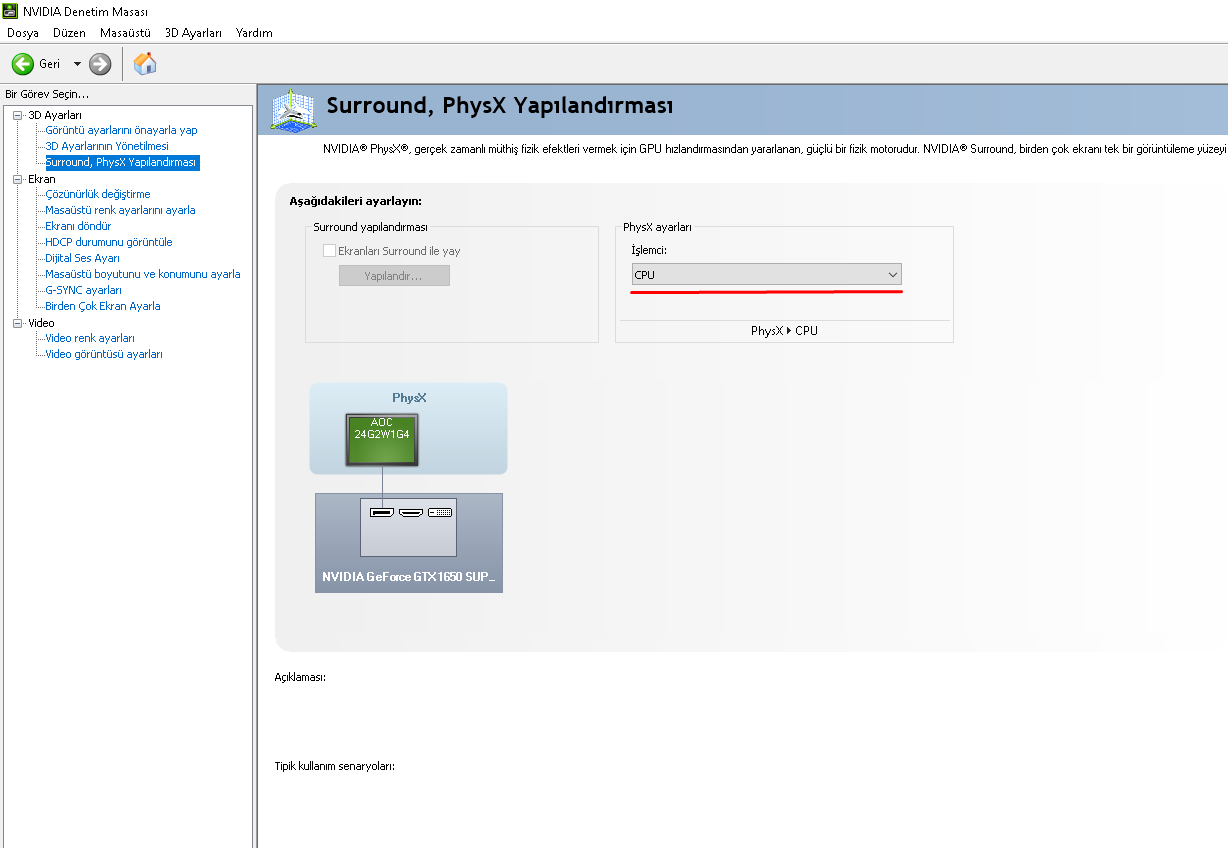The height and width of the screenshot is (848, 1228).
Task: Select the AOC 24G2W1G4 monitor icon
Action: tap(381, 439)
